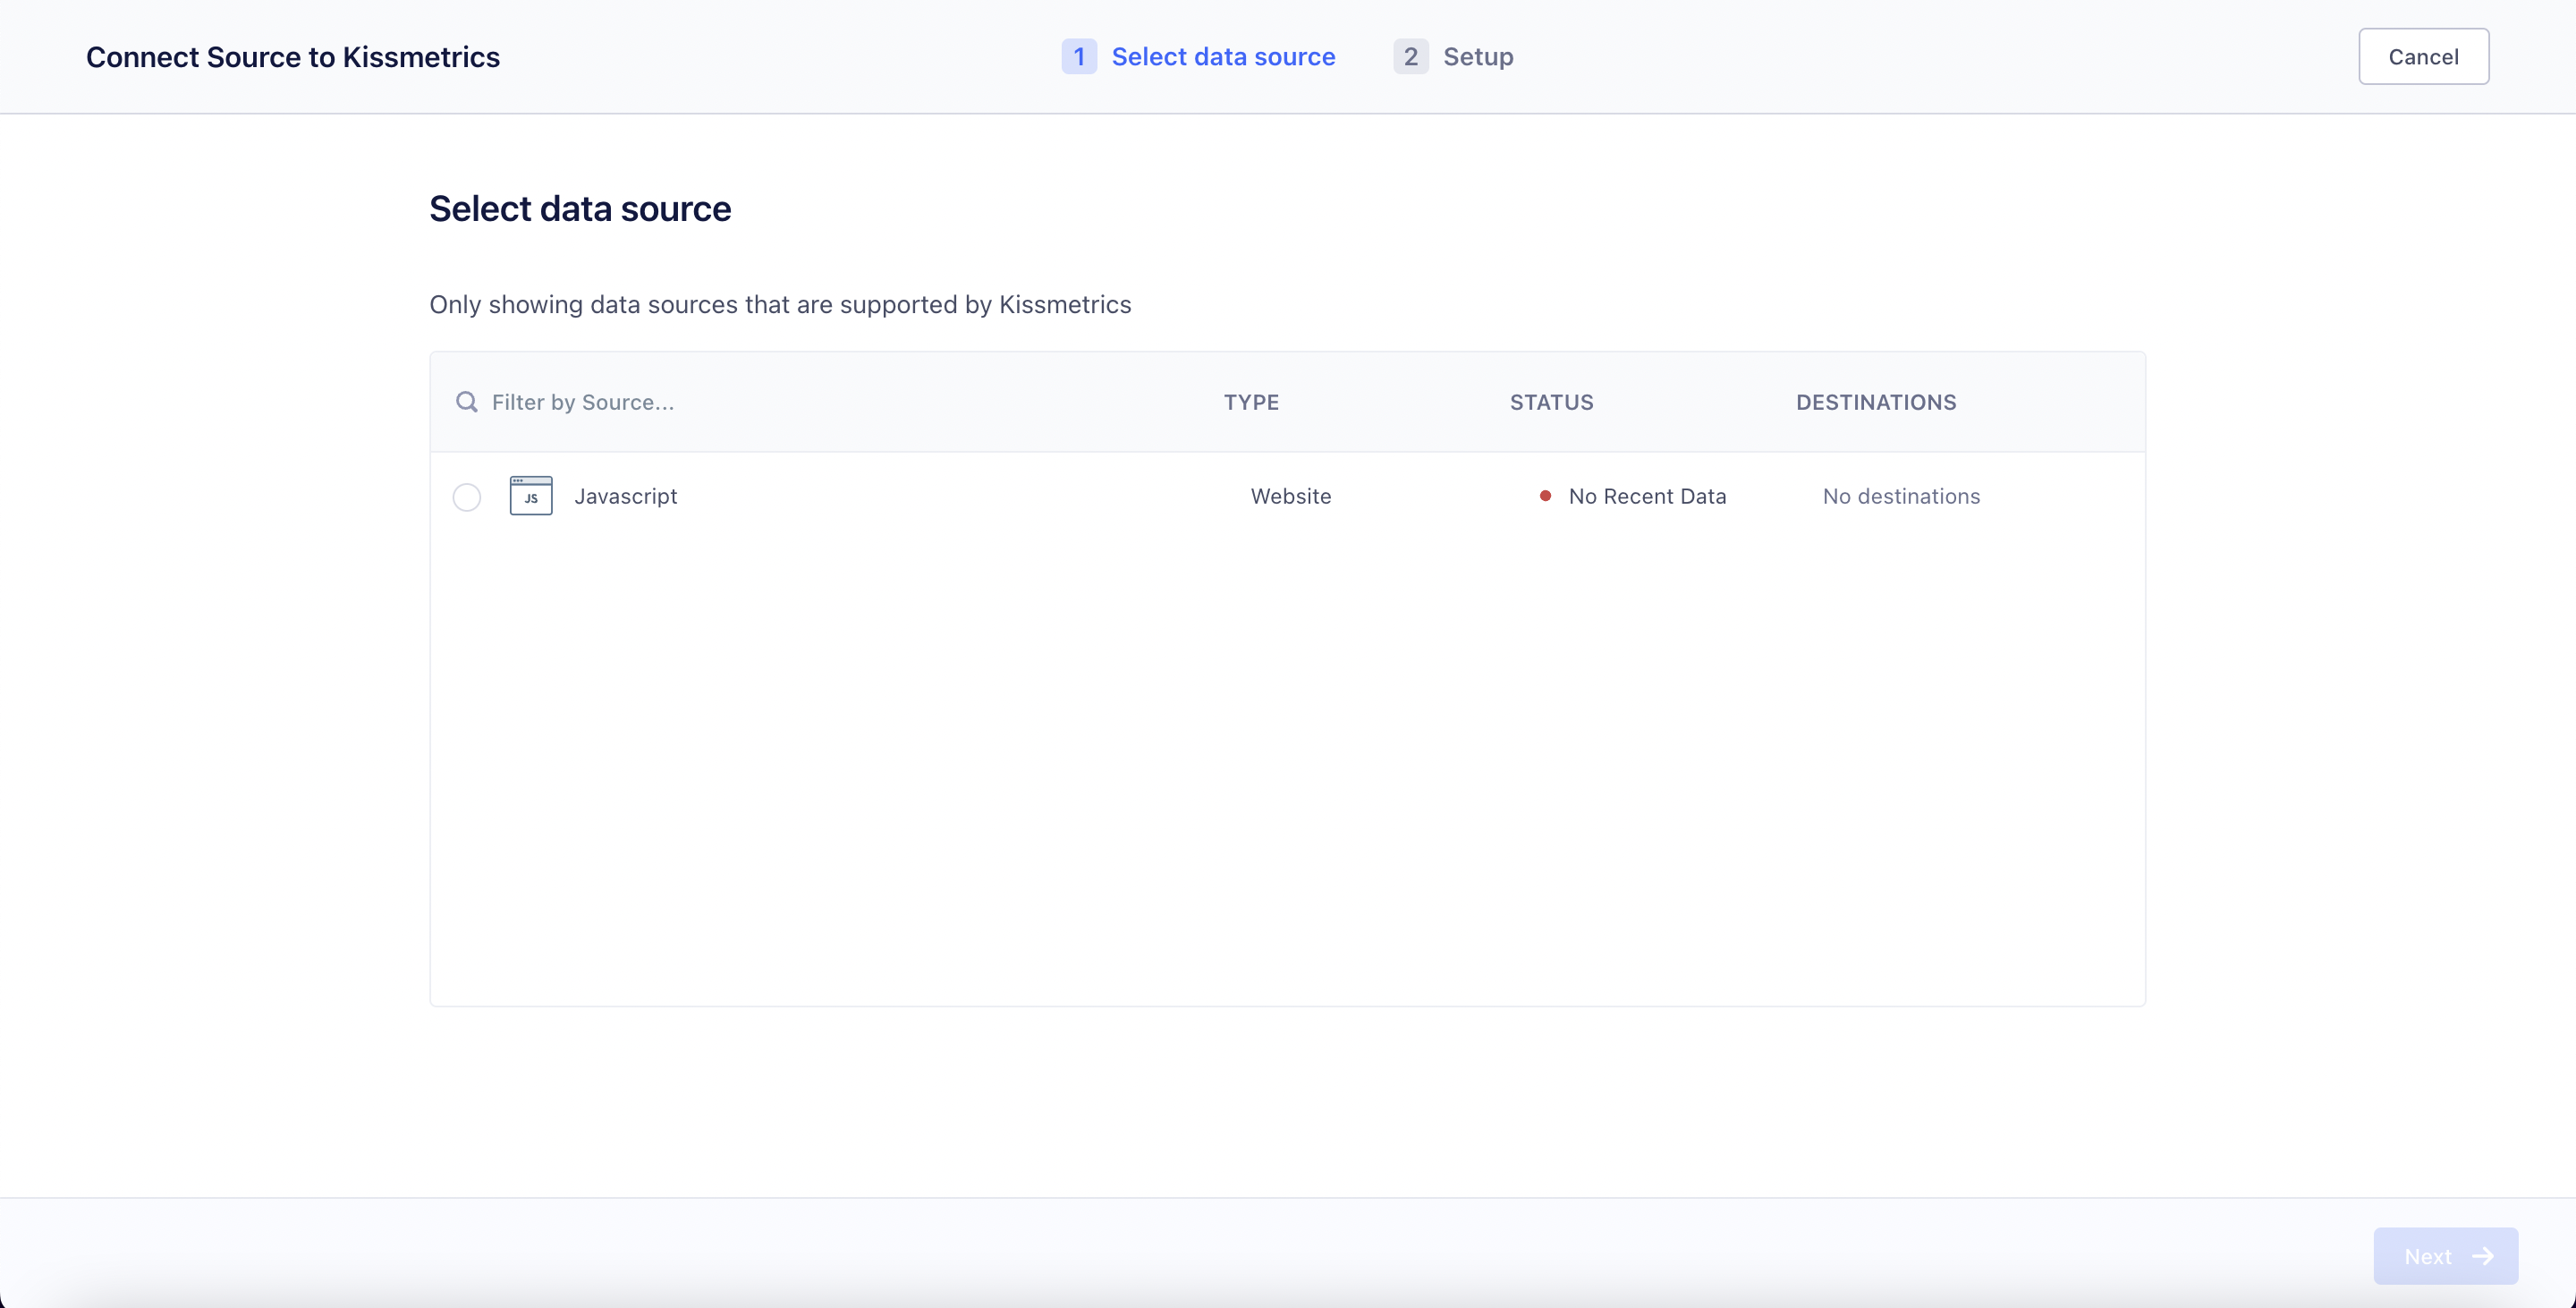Click the TYPE column header
2576x1308 pixels.
[x=1251, y=402]
